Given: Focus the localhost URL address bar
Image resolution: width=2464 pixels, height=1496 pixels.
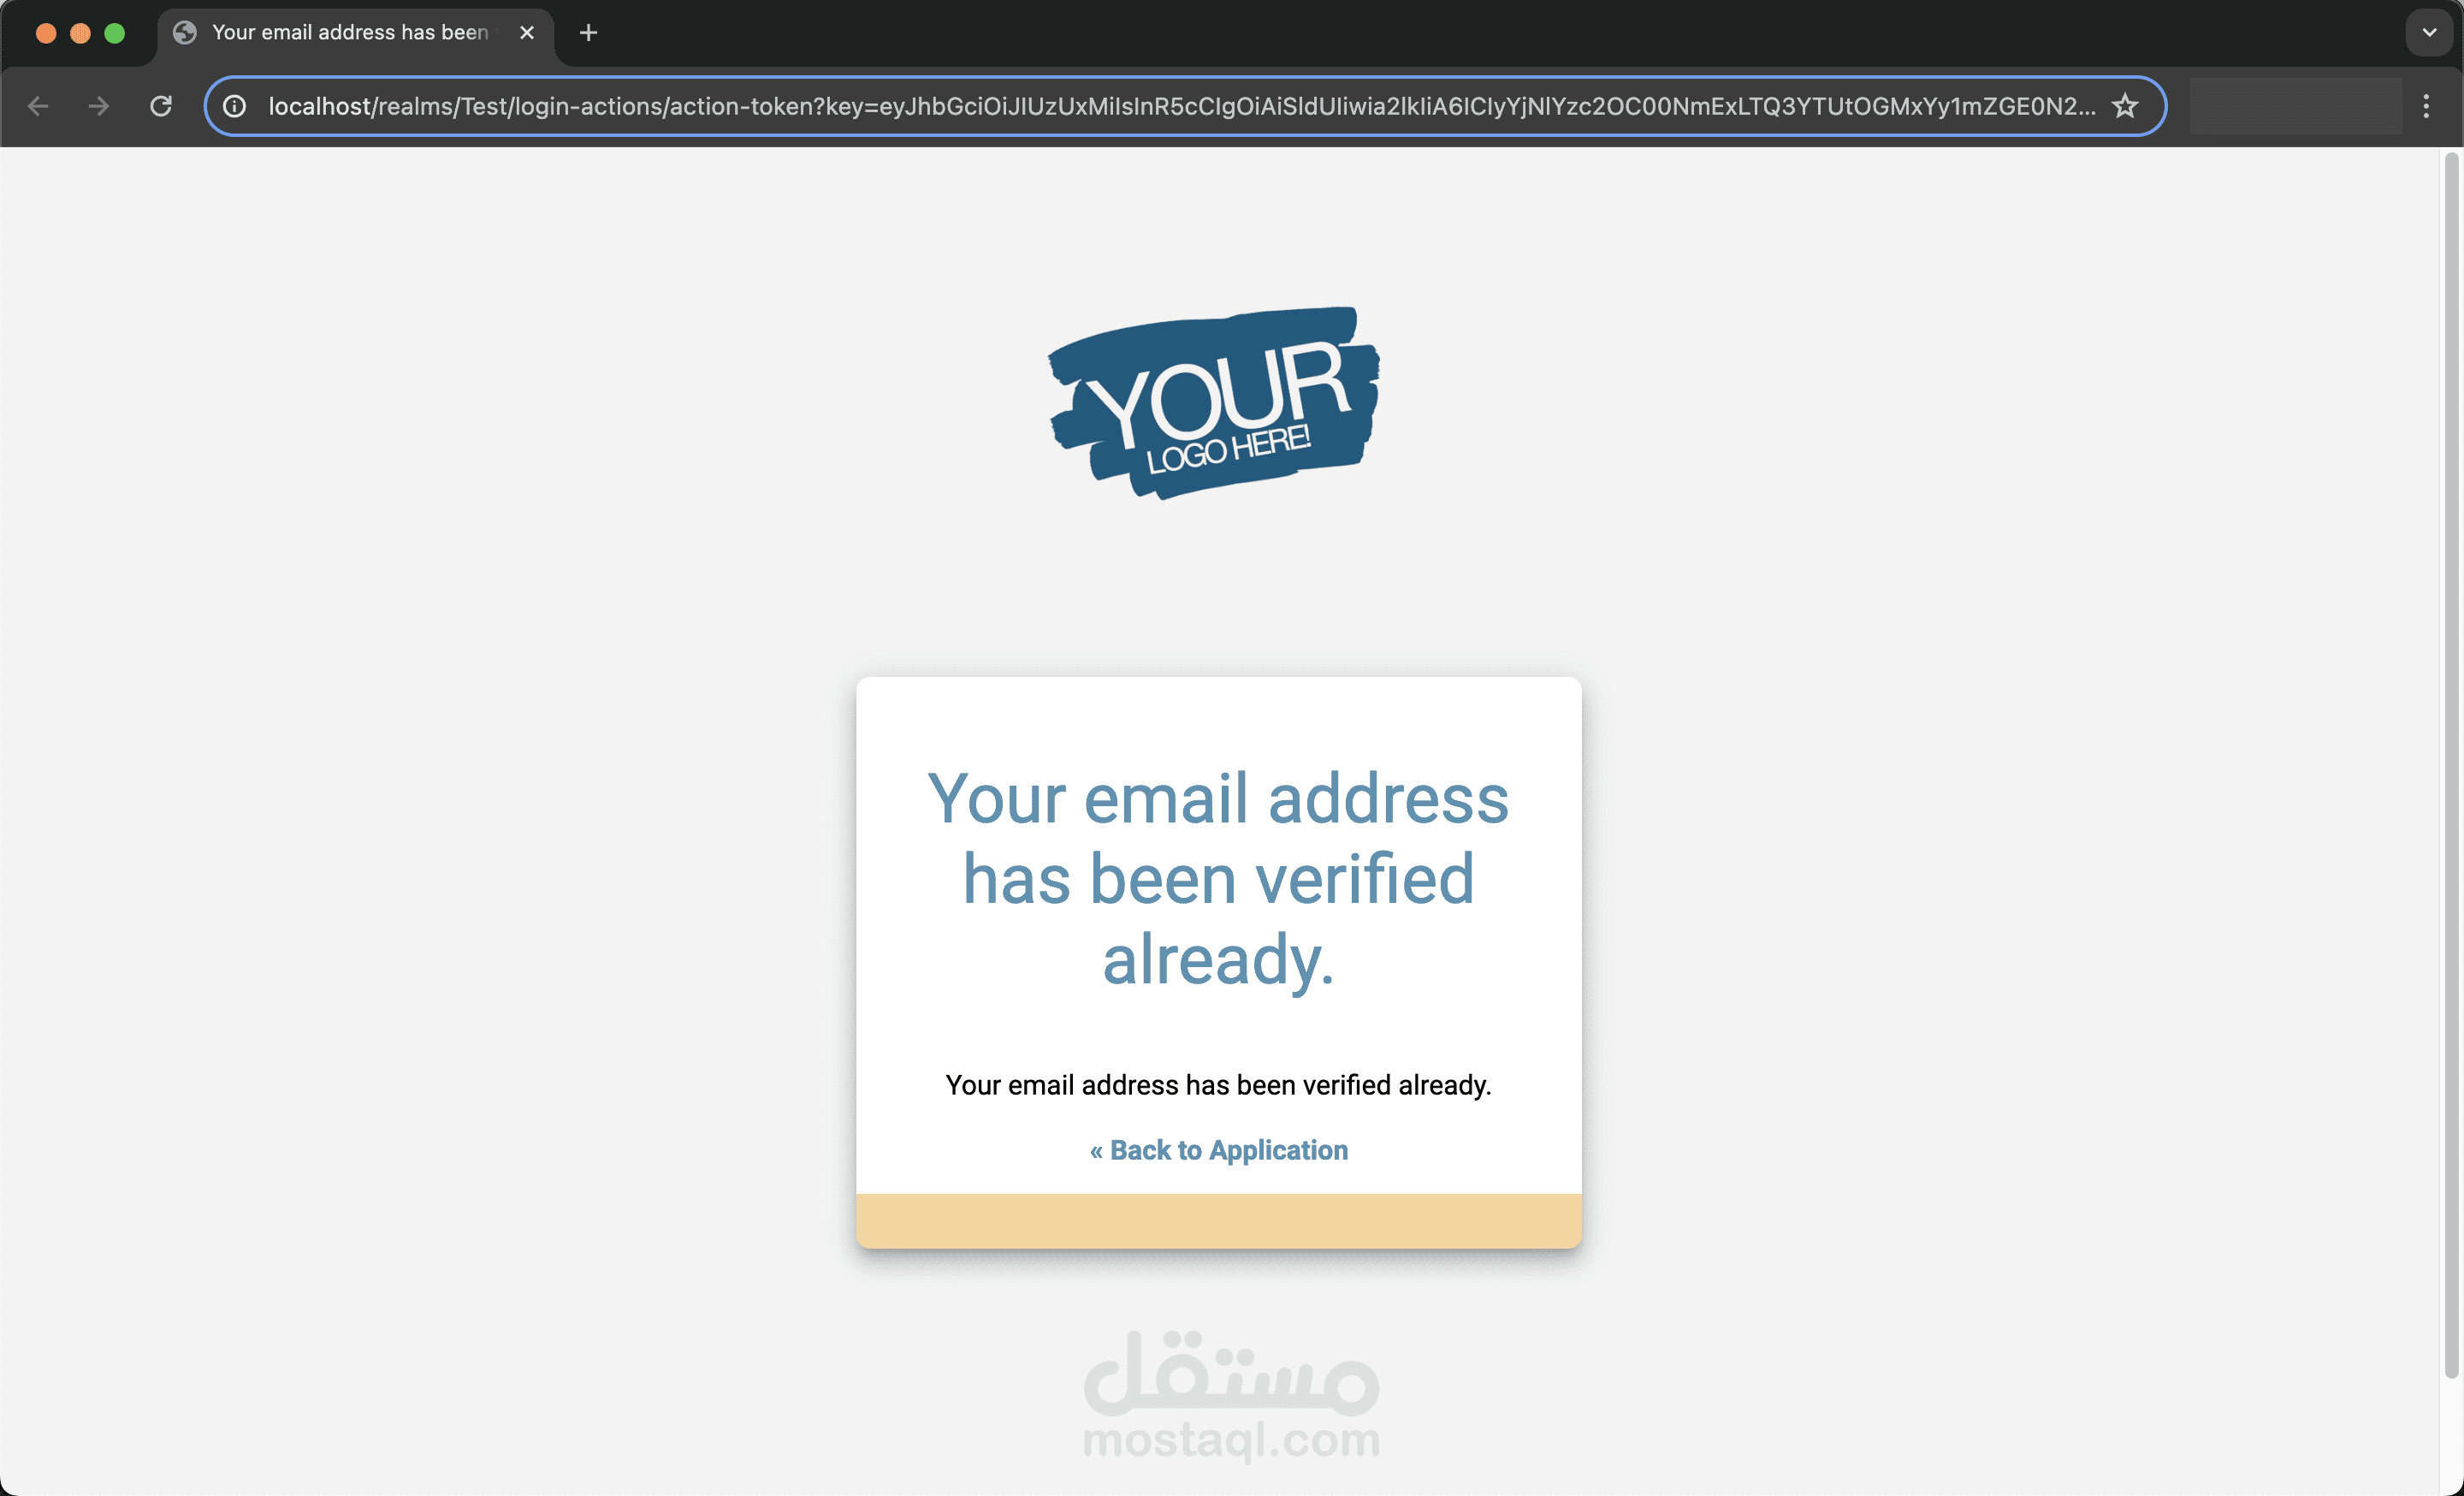Looking at the screenshot, I should point(1180,106).
